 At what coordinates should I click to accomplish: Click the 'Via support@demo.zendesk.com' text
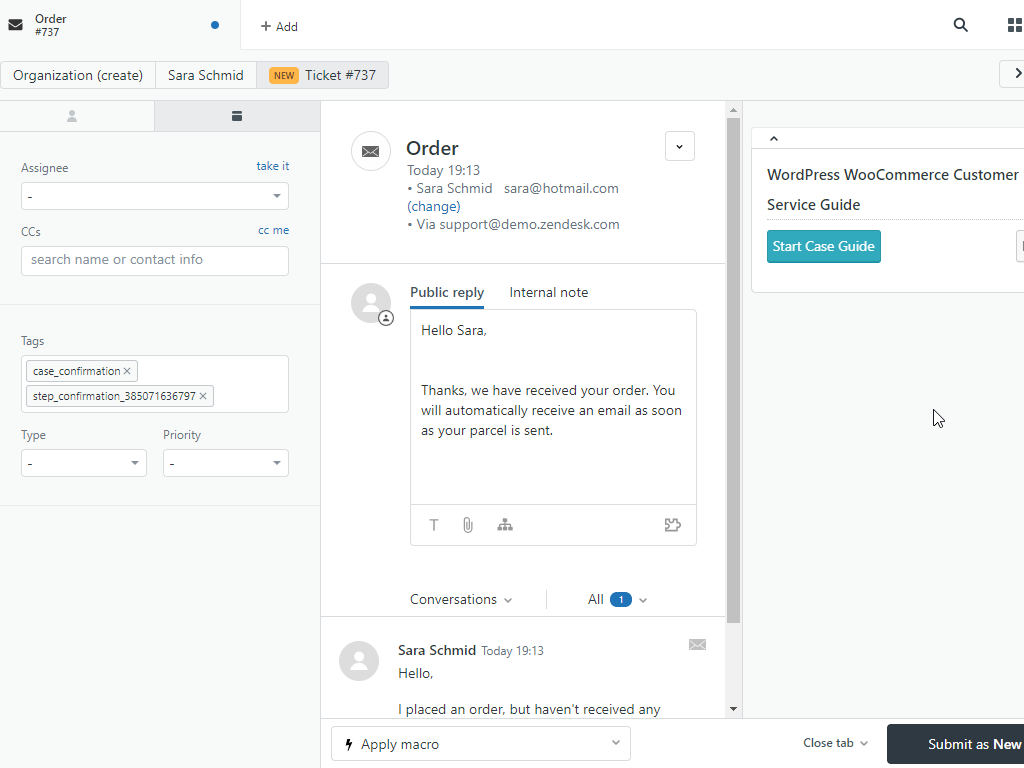tap(518, 225)
